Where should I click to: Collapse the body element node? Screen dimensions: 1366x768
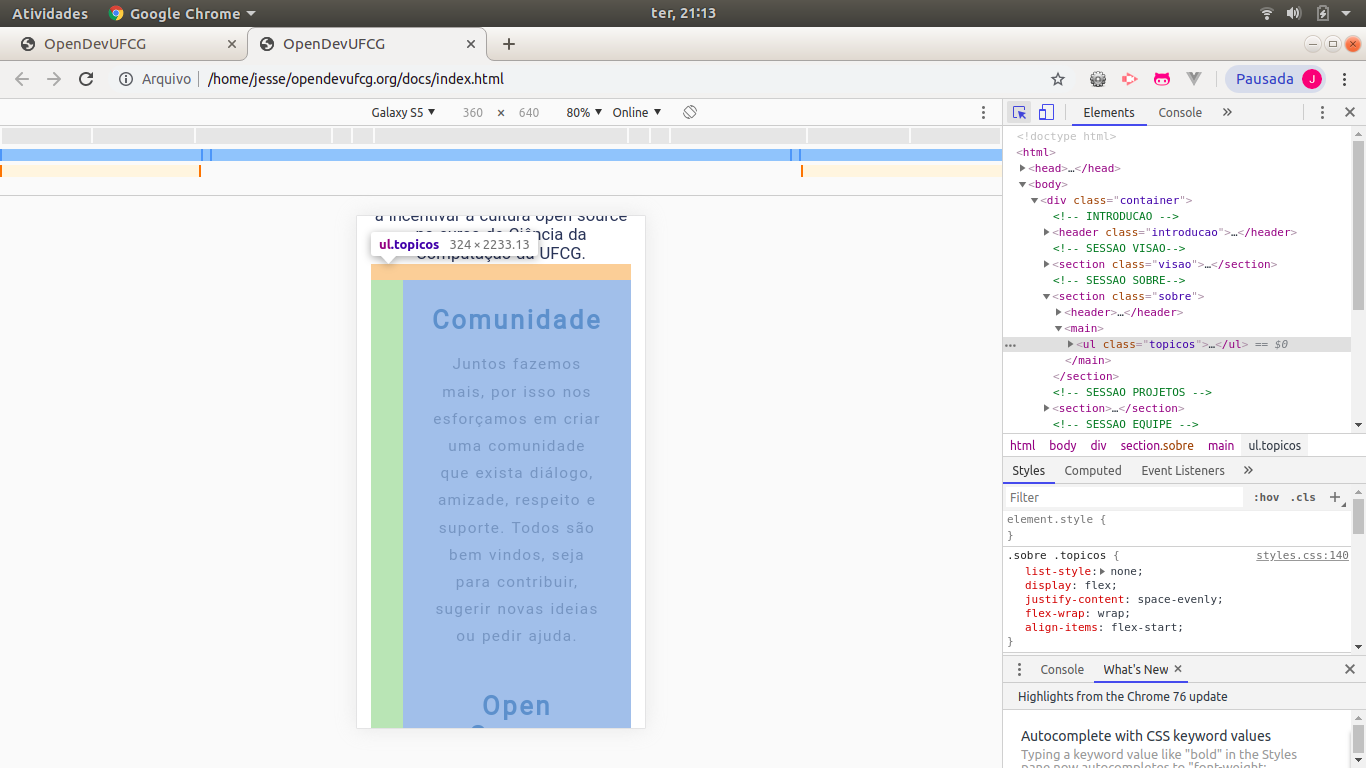[1023, 184]
